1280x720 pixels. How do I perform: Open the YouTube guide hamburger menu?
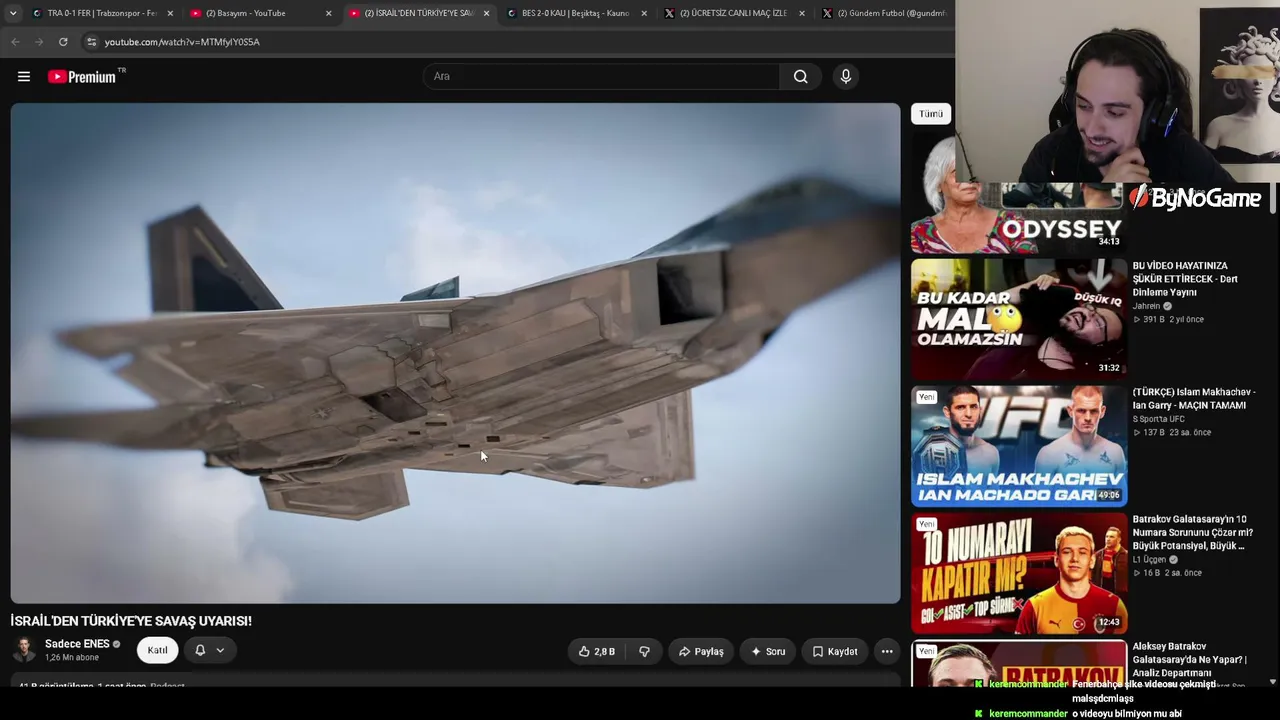pos(24,76)
